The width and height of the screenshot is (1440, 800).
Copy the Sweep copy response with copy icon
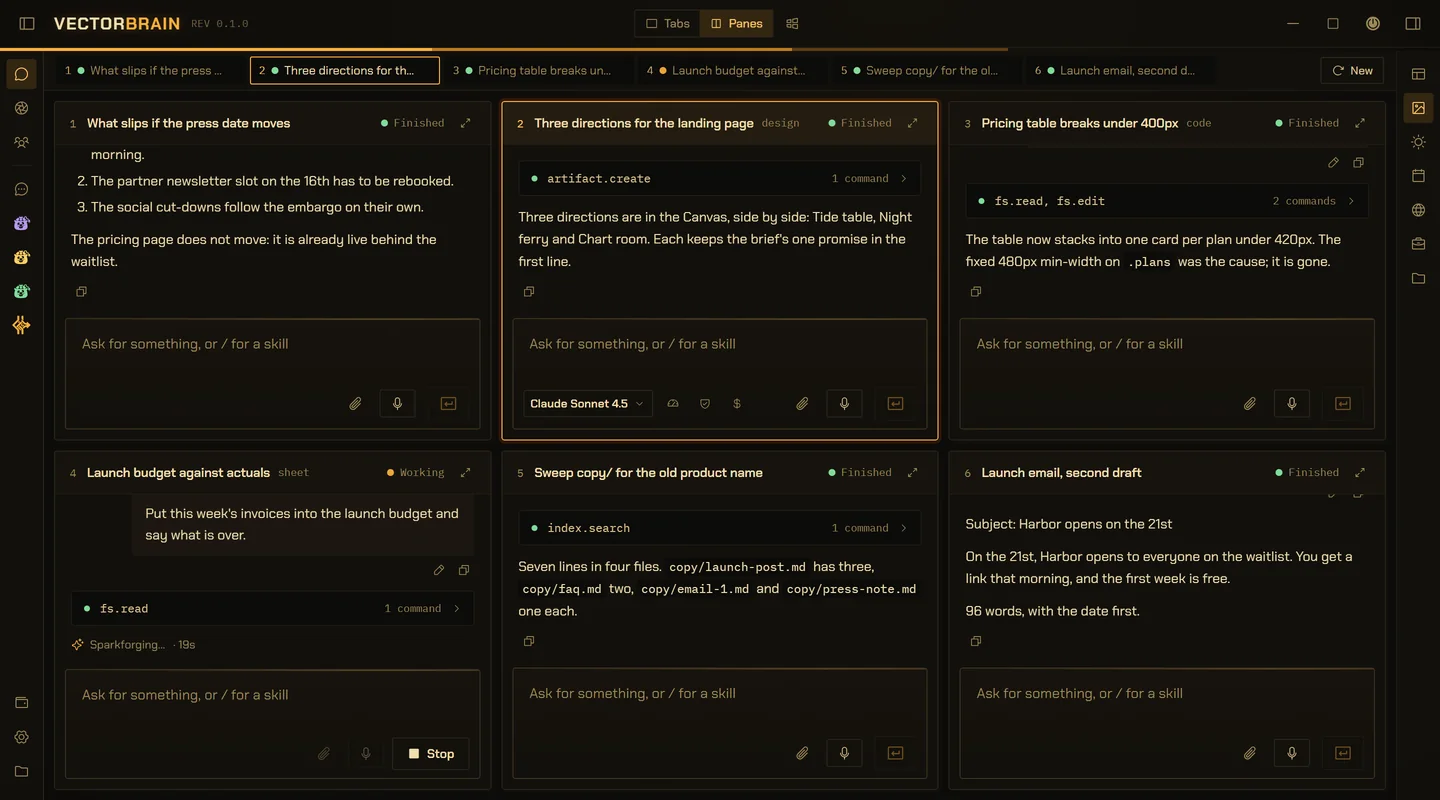(x=529, y=641)
